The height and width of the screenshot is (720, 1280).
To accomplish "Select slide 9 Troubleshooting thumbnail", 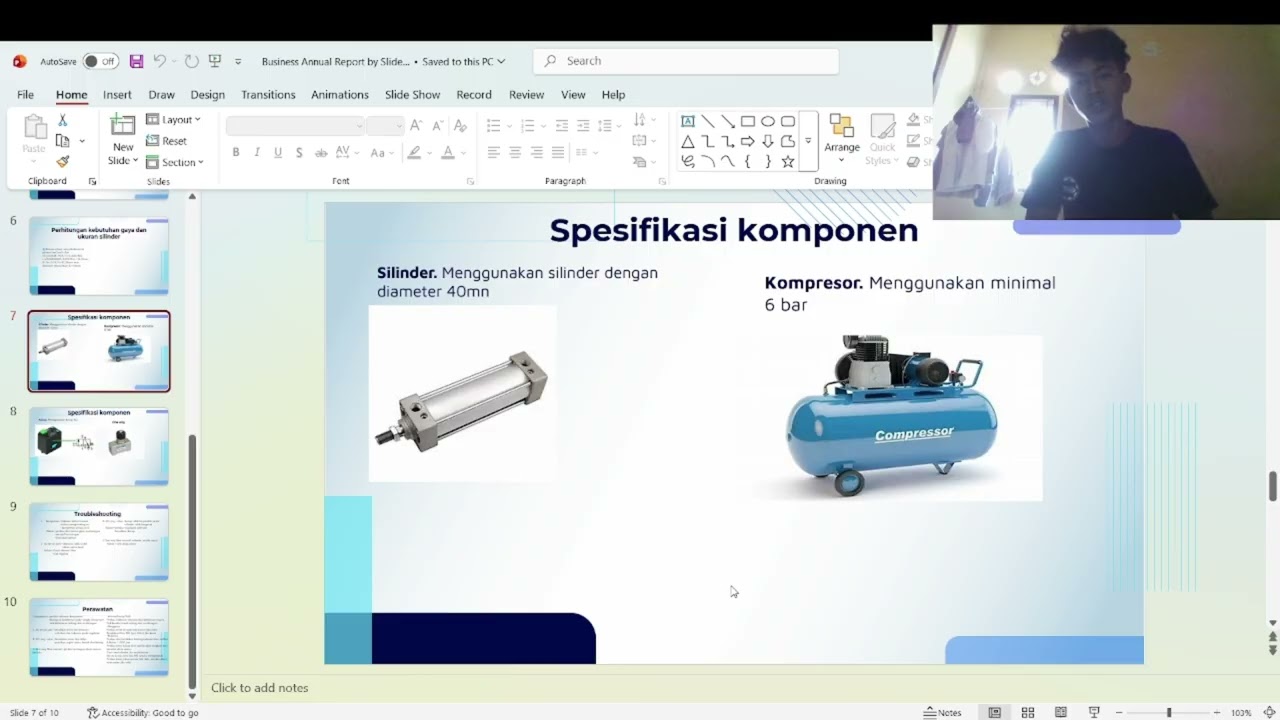I will pos(99,541).
